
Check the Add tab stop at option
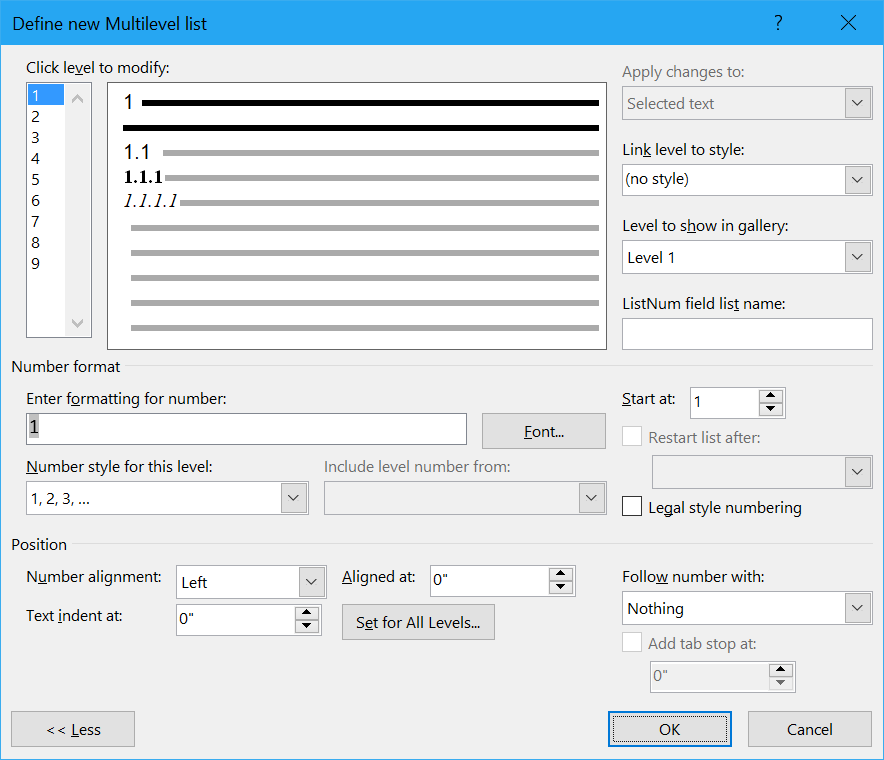point(631,642)
